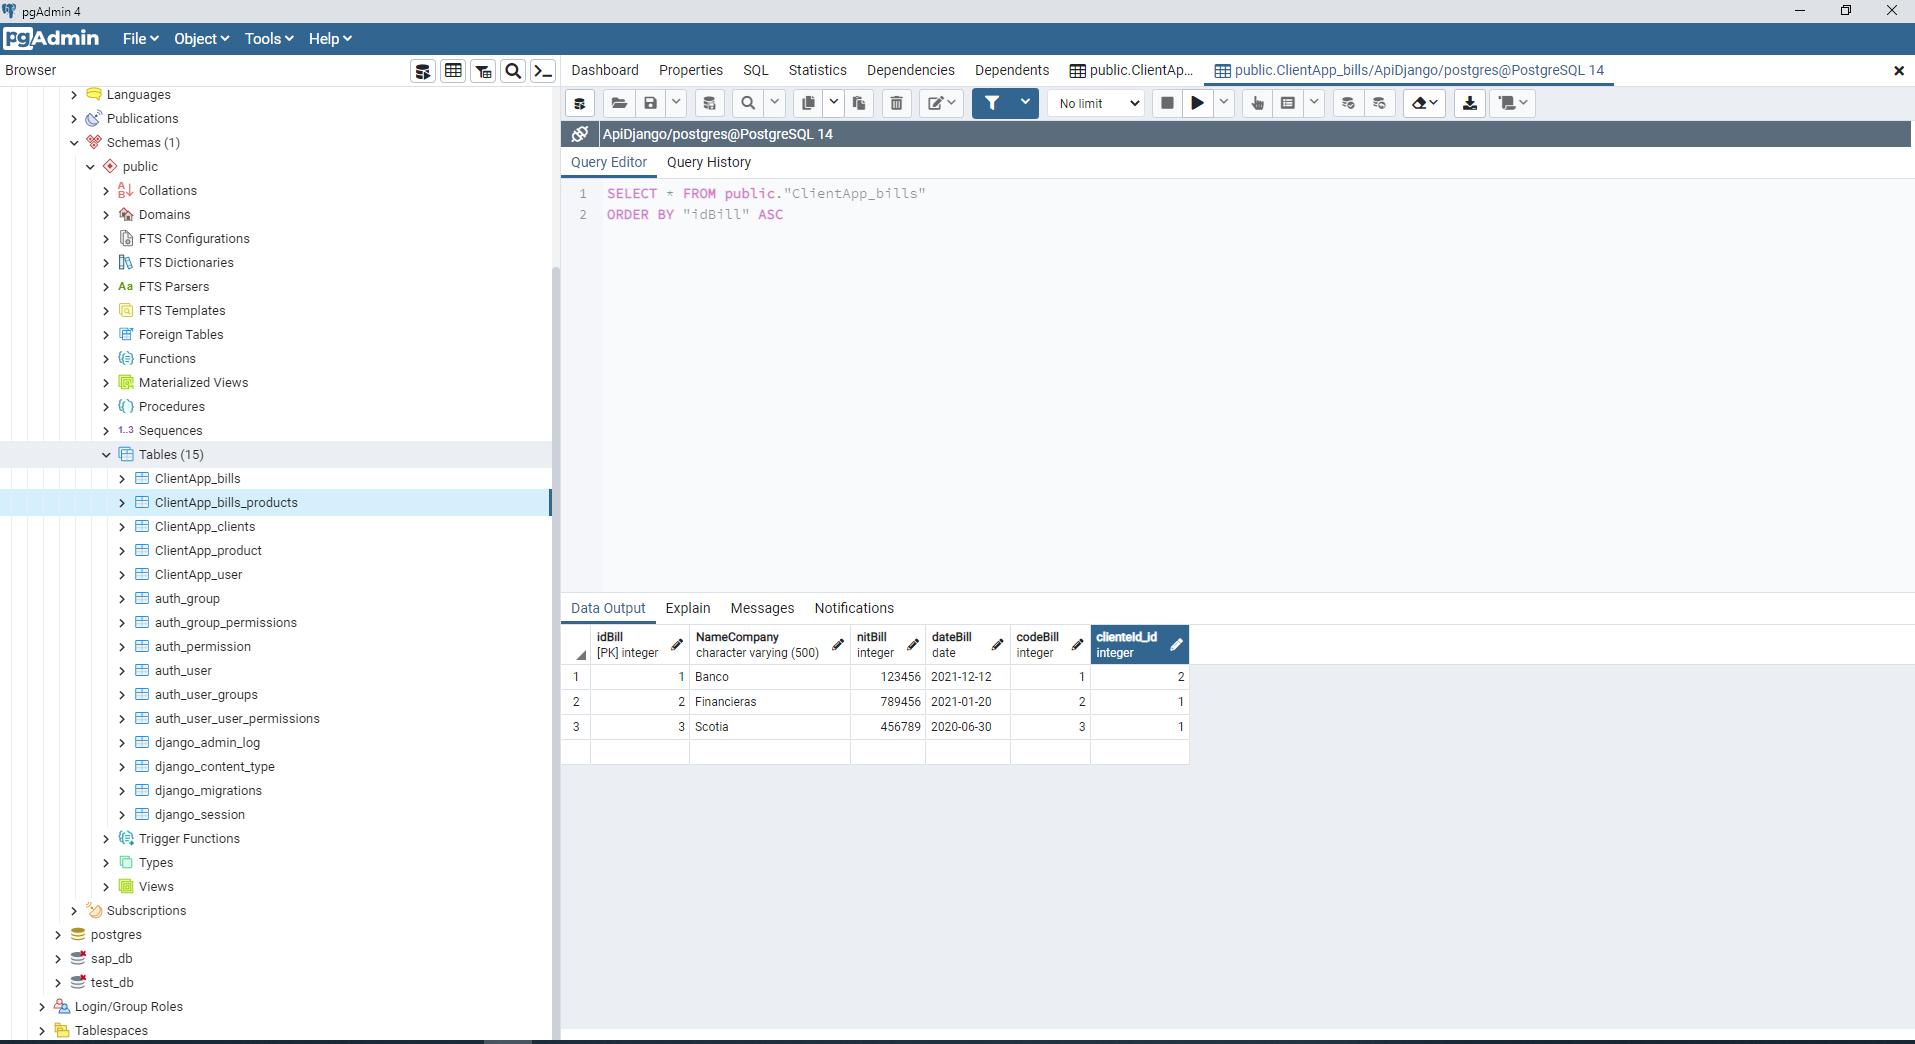The height and width of the screenshot is (1044, 1915).
Task: Expand the auth_user tree node
Action: (123, 670)
